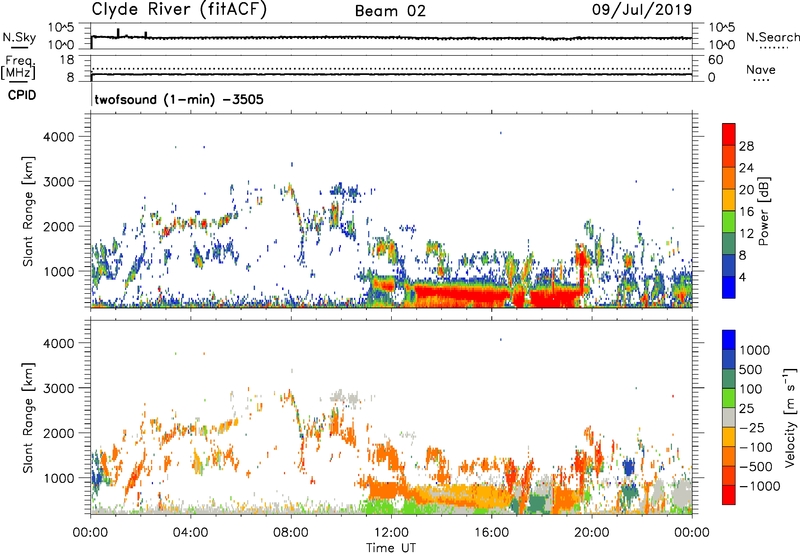Click the '3000' tick on velocity panel
The image size is (800, 554).
[60, 388]
